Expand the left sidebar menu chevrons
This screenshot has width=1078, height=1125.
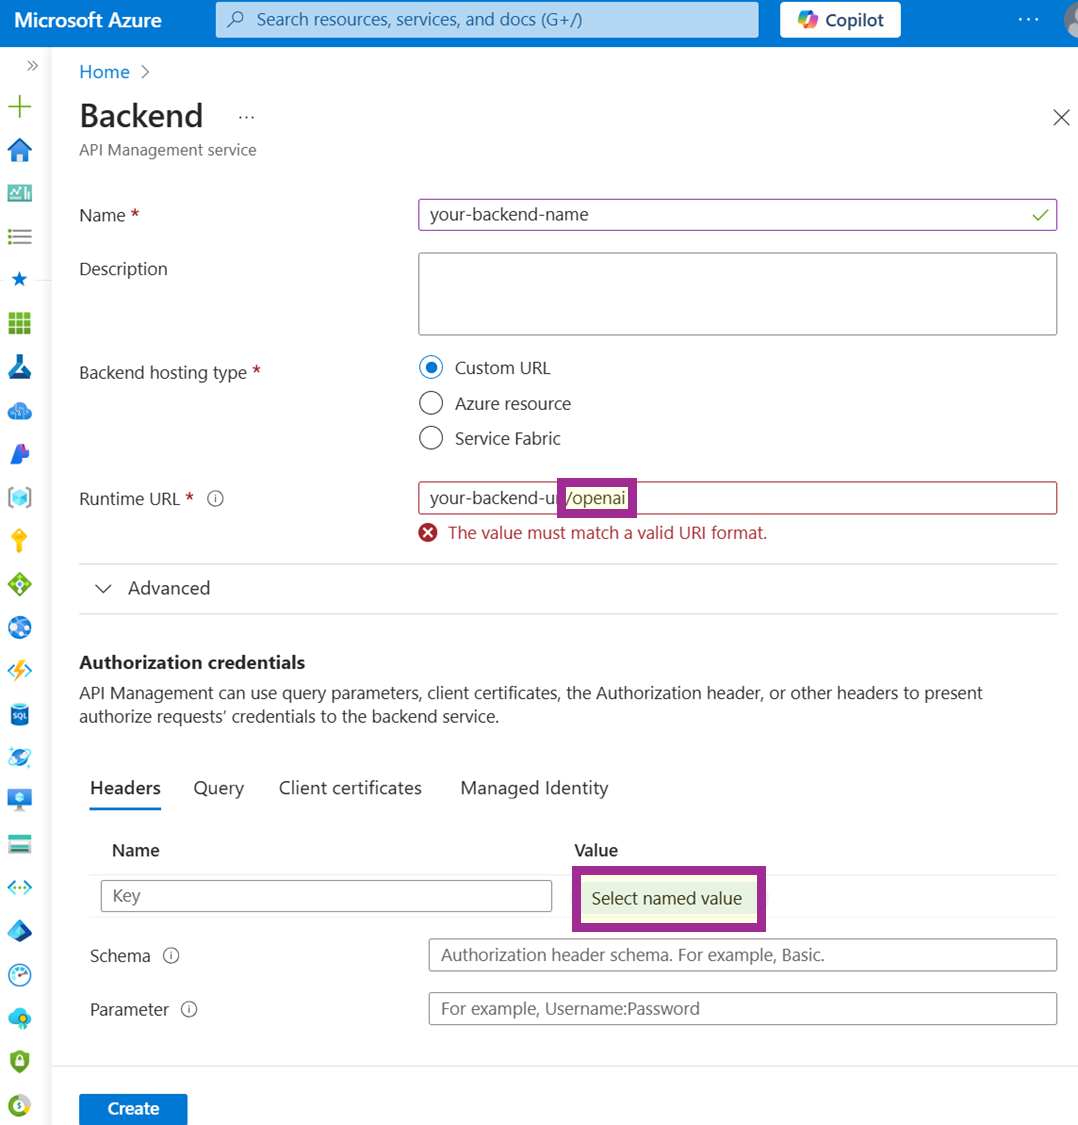[32, 66]
